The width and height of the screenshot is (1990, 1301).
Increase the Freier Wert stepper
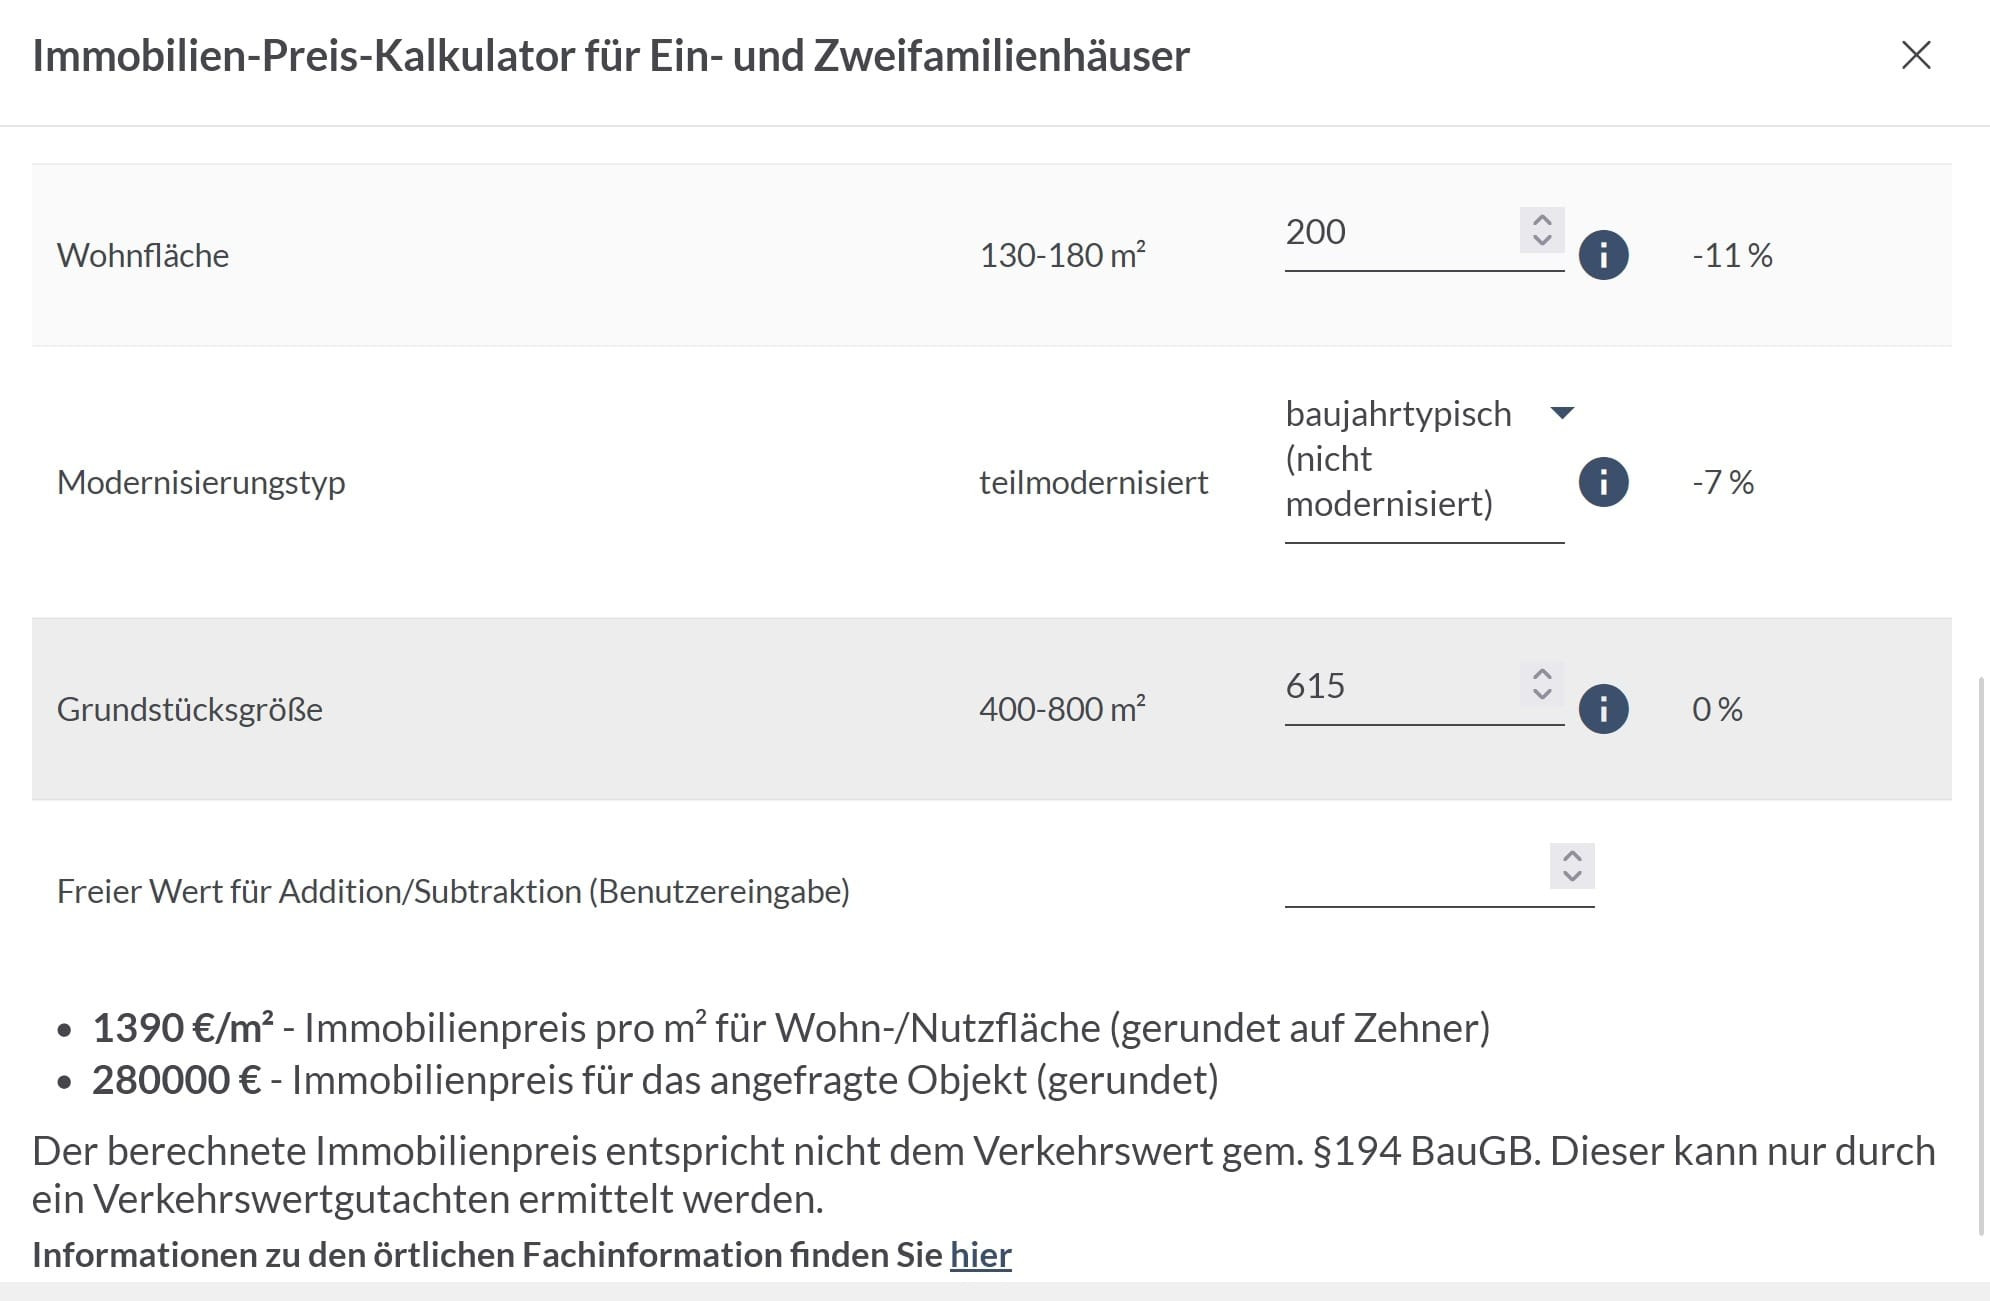coord(1572,856)
